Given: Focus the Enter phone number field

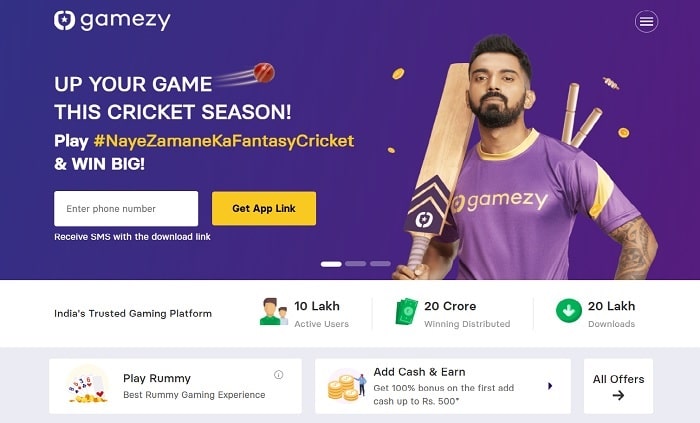Looking at the screenshot, I should (126, 208).
